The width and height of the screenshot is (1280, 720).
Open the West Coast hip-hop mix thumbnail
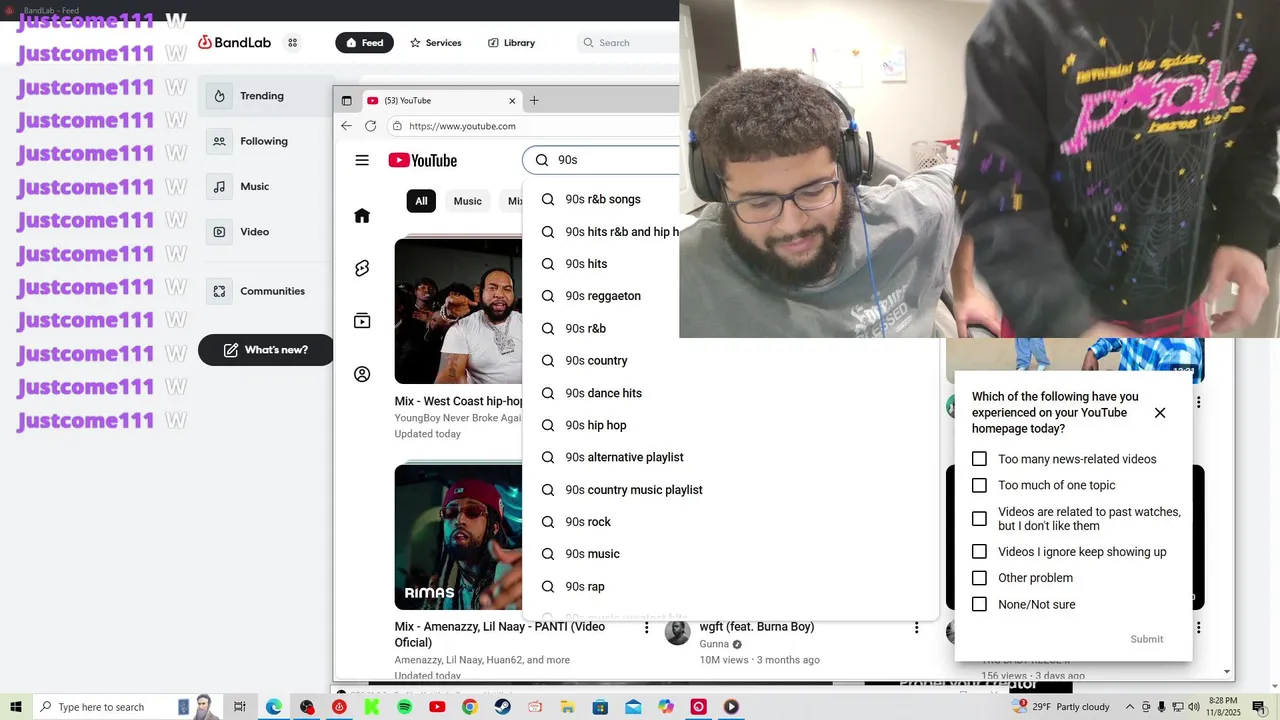tap(458, 311)
